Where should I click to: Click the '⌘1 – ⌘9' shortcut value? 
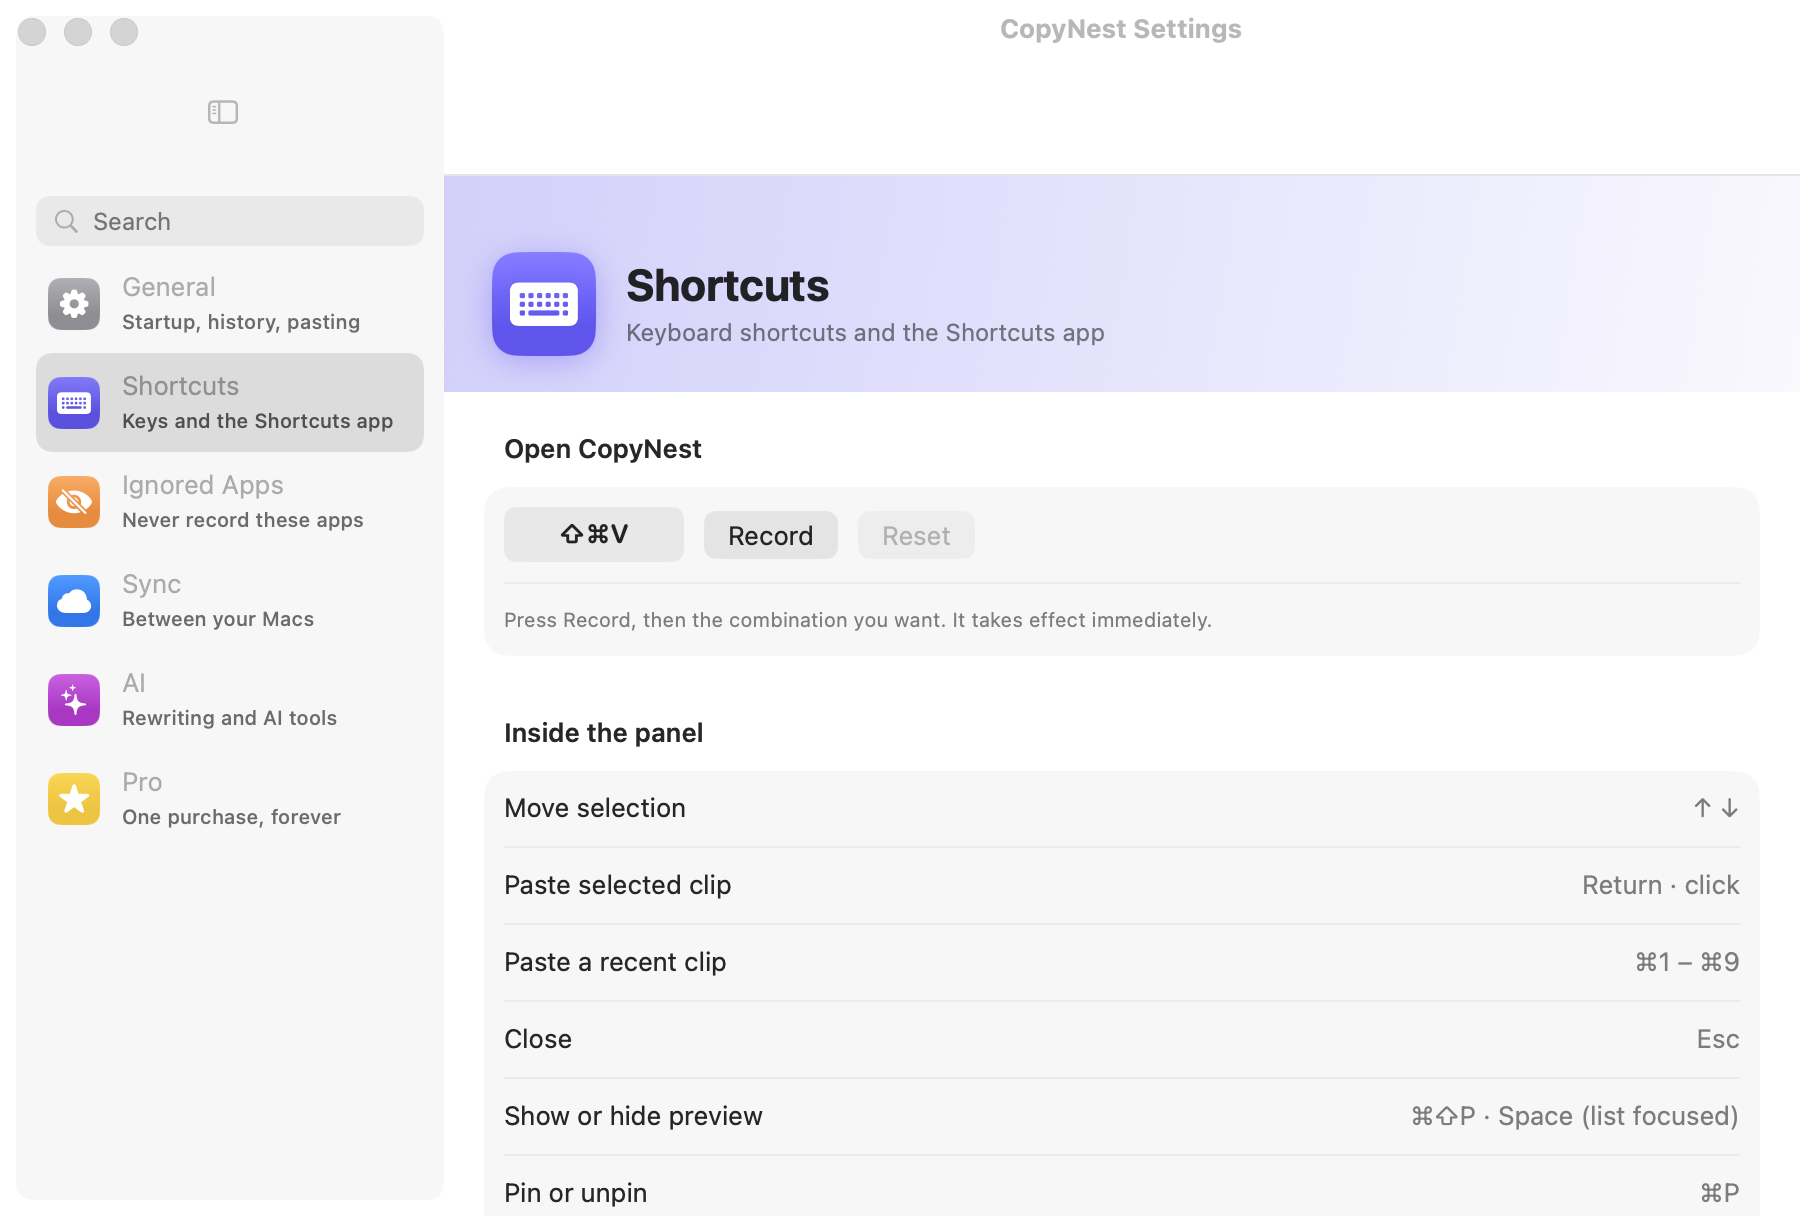click(x=1687, y=962)
